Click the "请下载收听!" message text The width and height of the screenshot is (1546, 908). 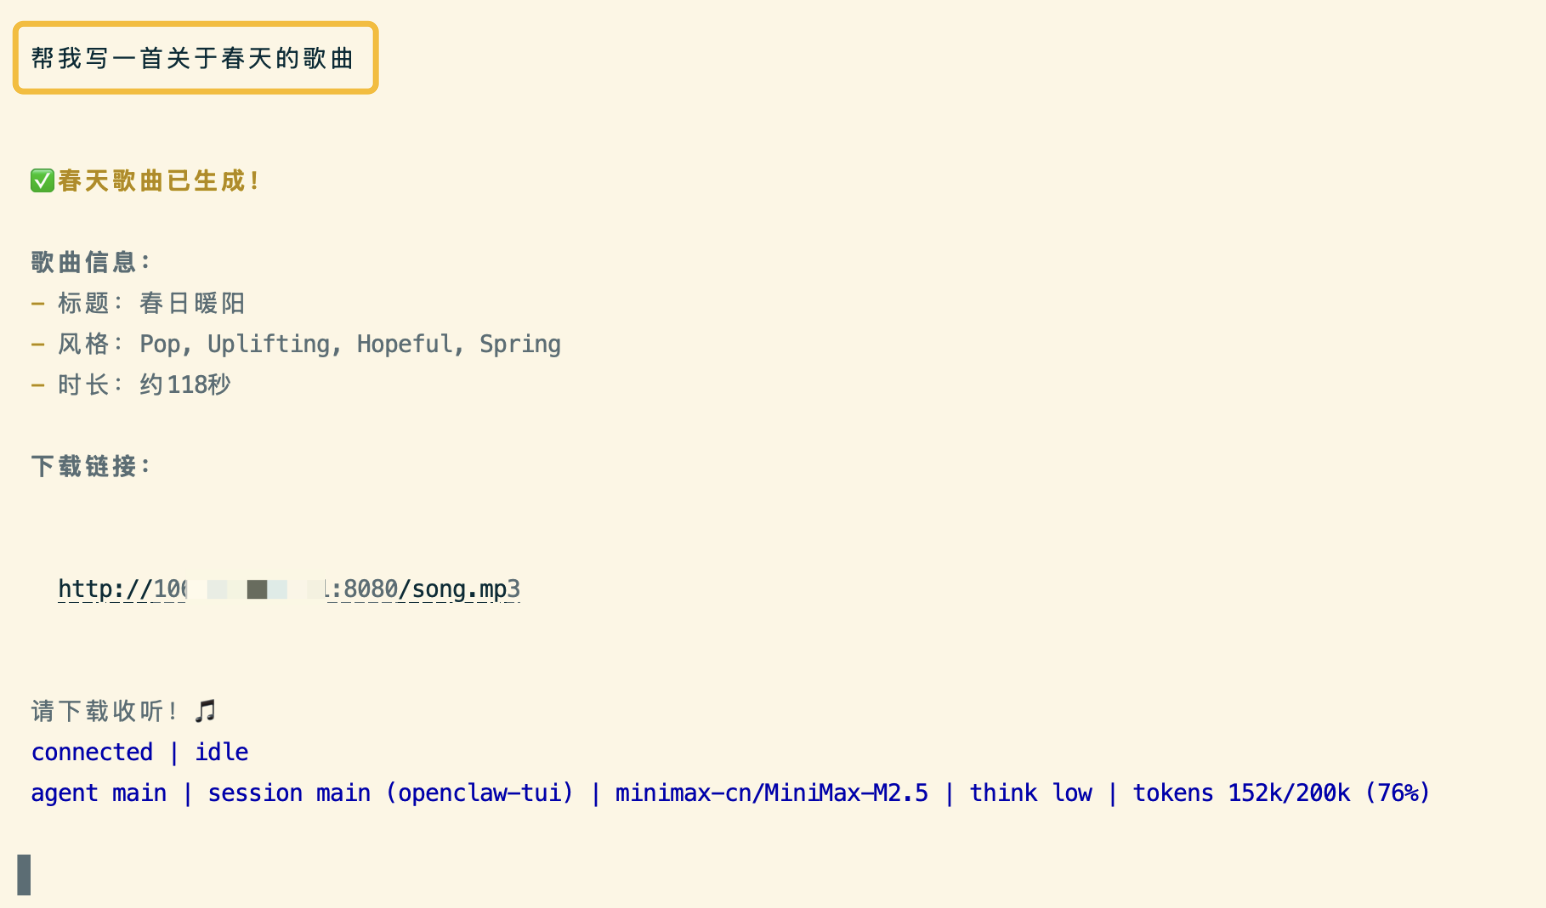(104, 711)
